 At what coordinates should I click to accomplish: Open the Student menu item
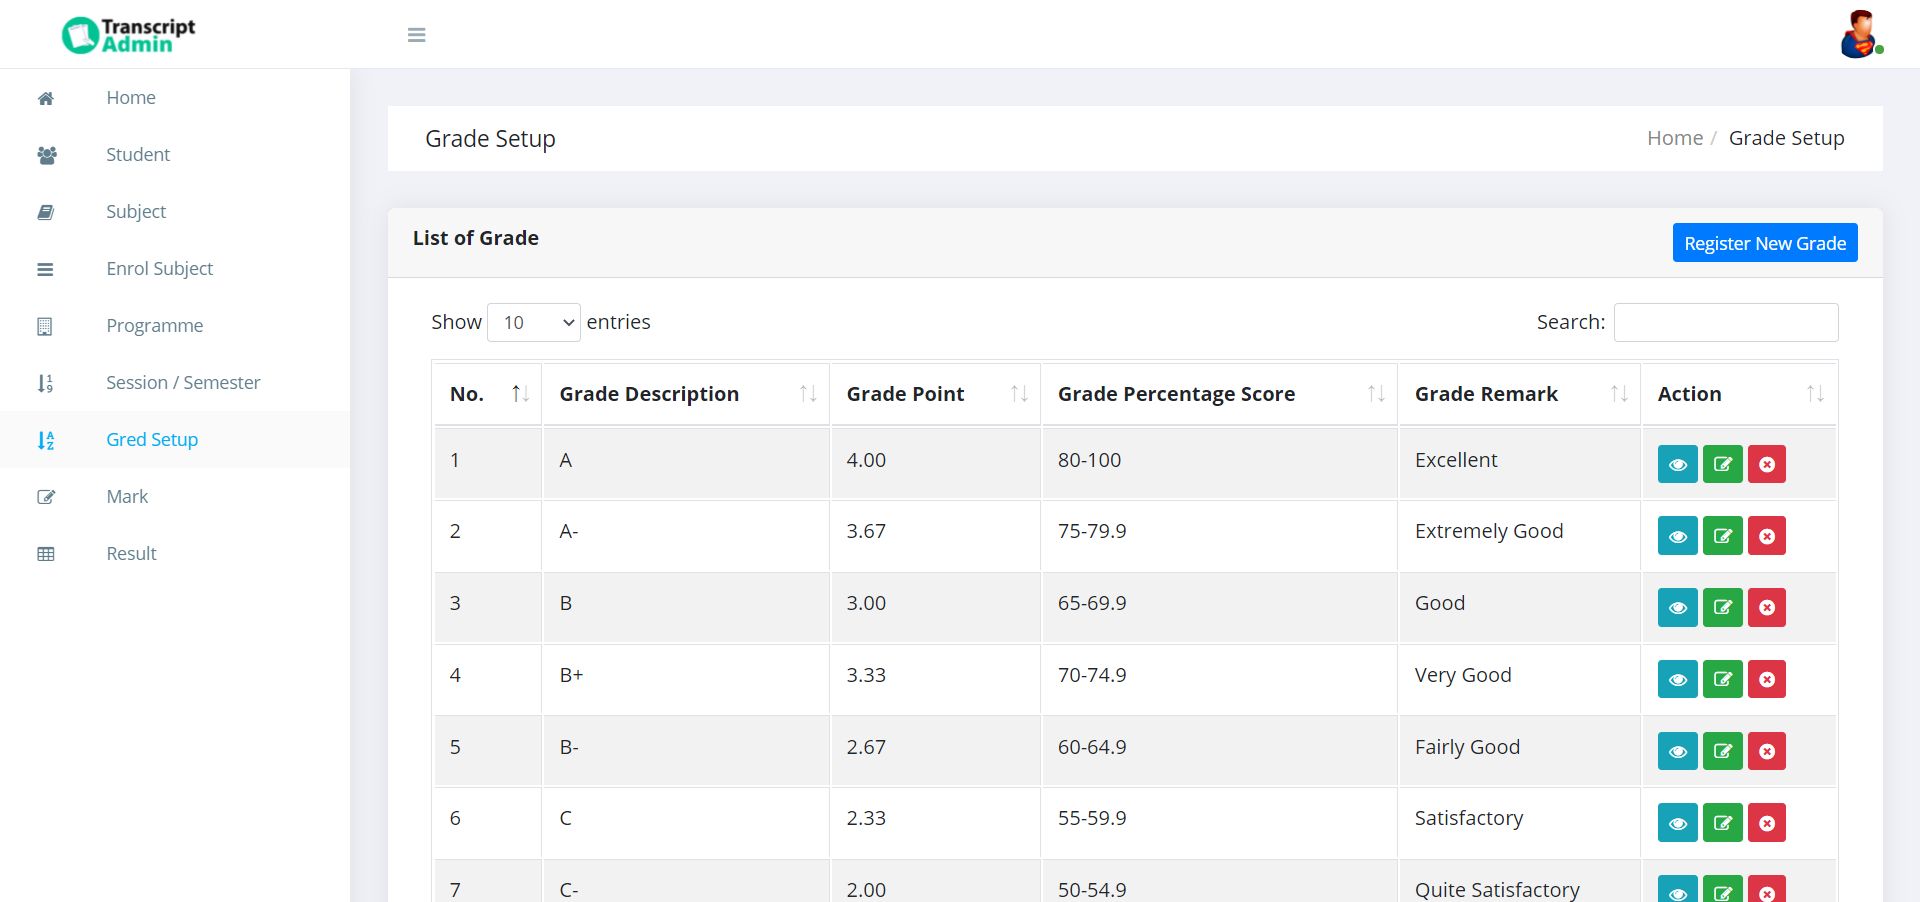pos(138,155)
